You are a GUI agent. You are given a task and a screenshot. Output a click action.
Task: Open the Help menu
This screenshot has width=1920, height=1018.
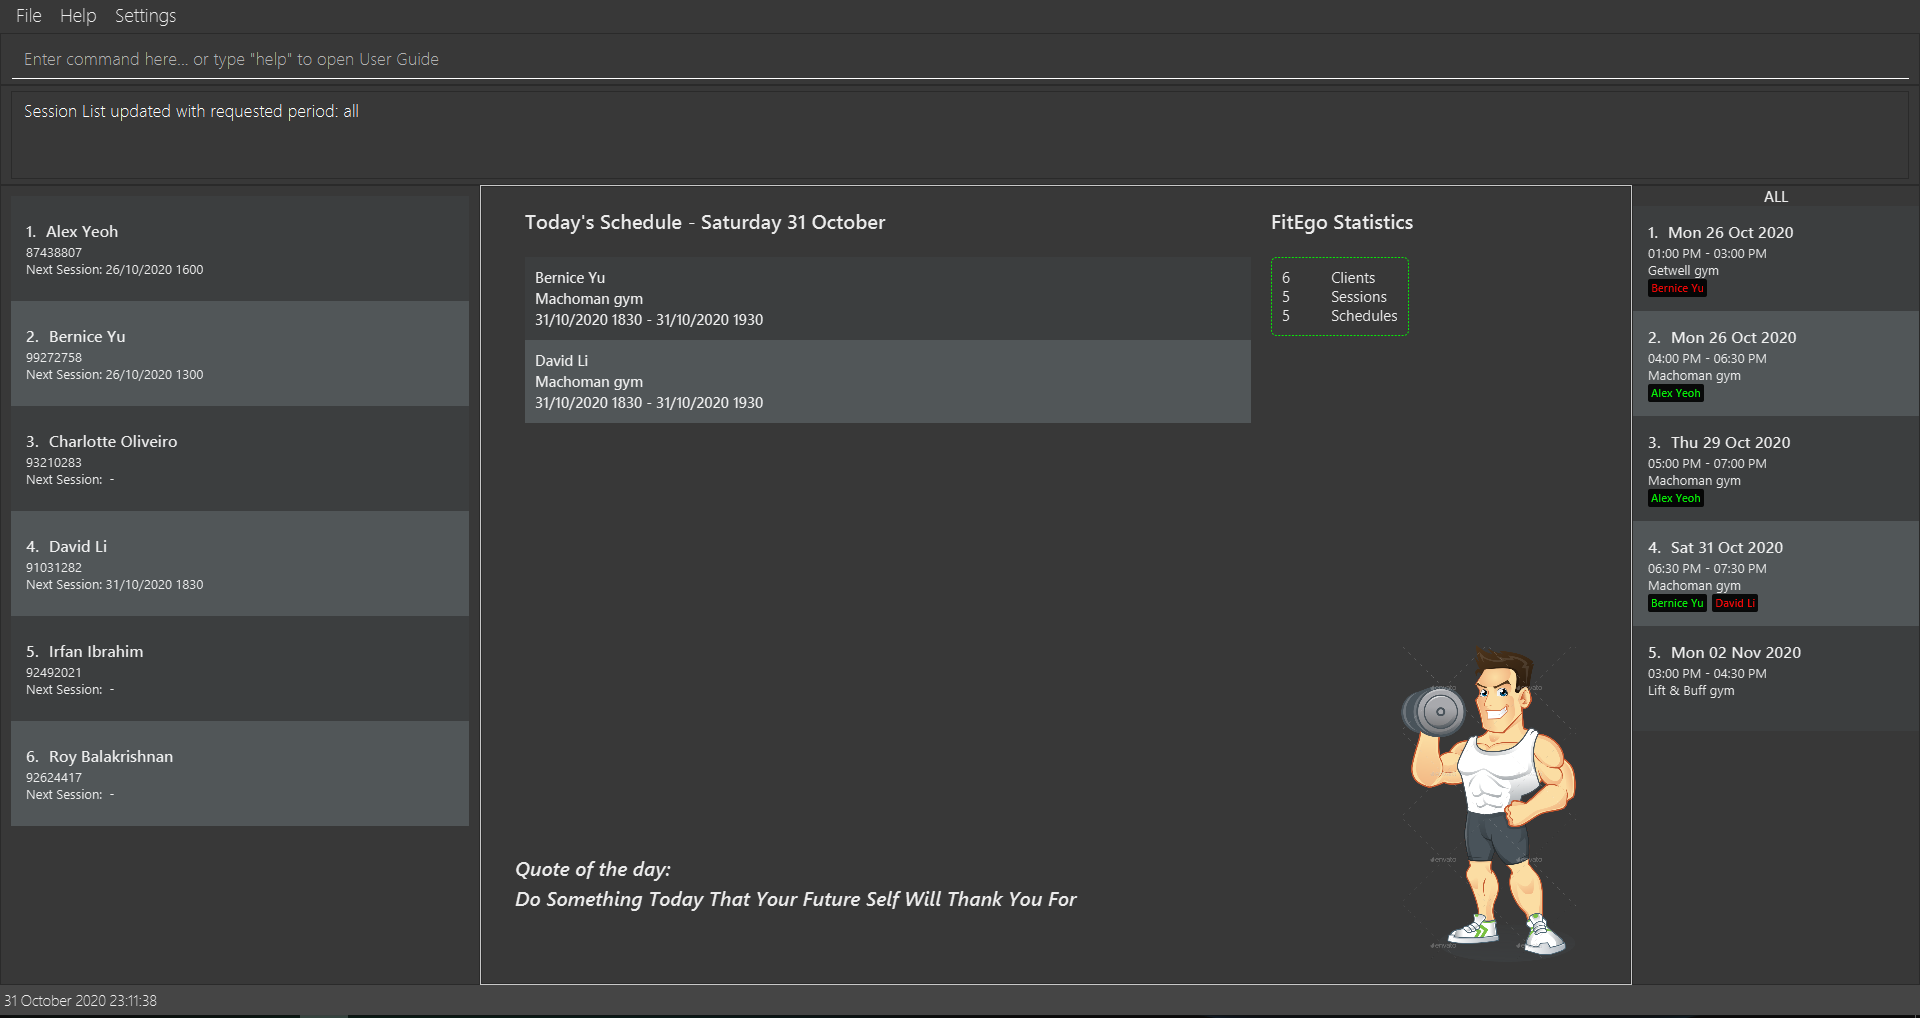[78, 16]
